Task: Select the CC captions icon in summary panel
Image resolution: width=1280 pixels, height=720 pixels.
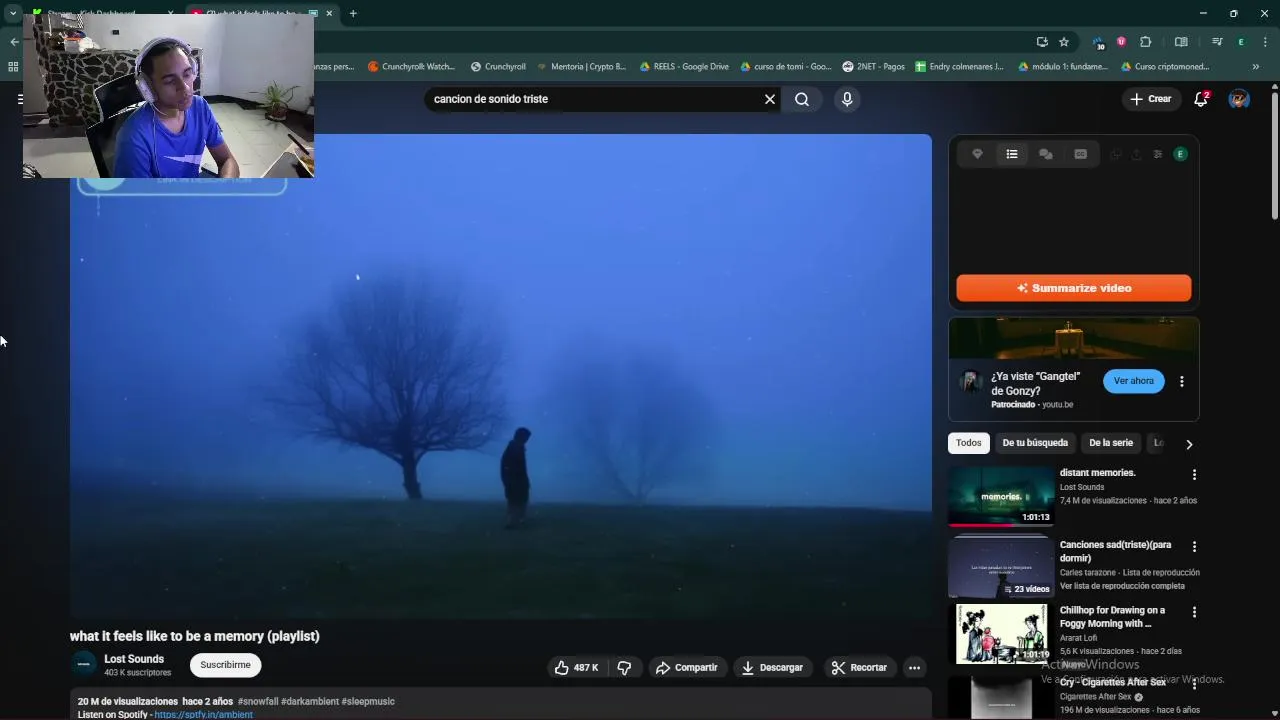Action: pos(1080,154)
